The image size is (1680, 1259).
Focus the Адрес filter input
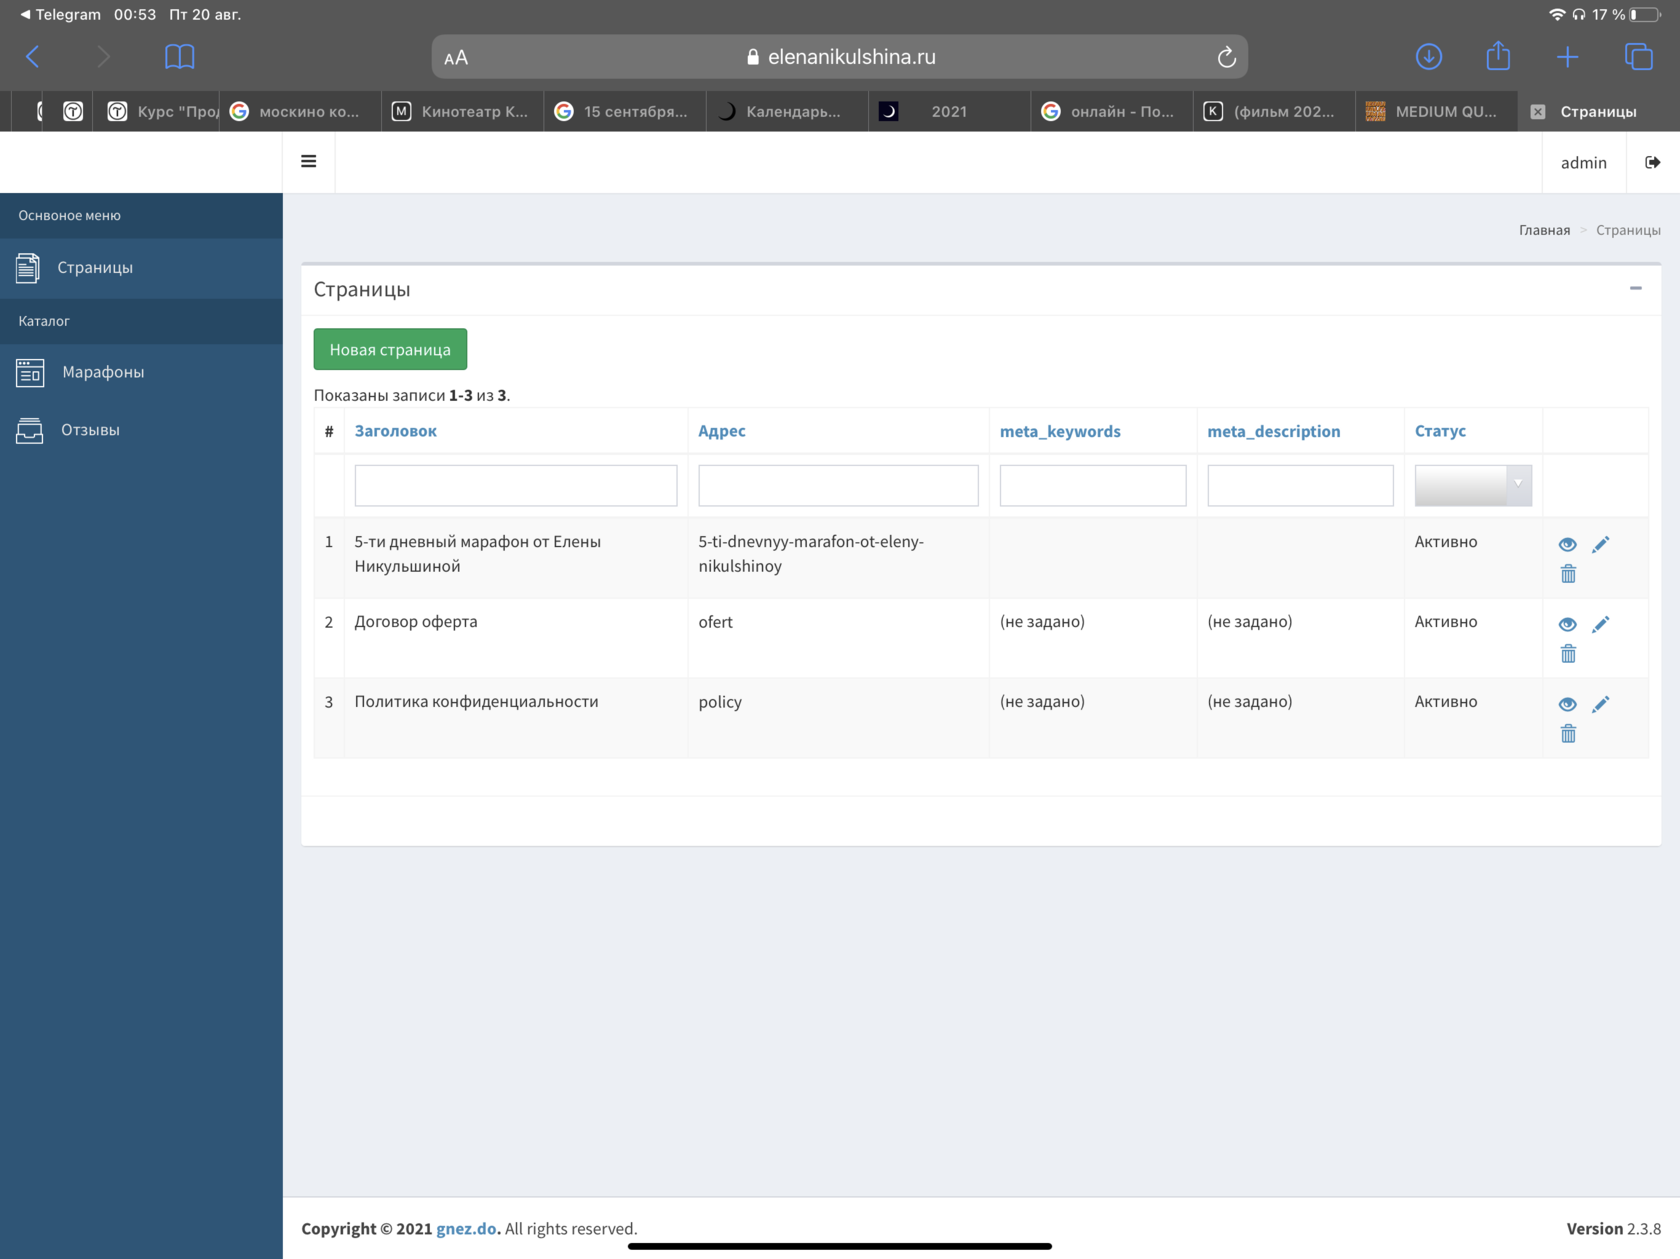tap(838, 485)
